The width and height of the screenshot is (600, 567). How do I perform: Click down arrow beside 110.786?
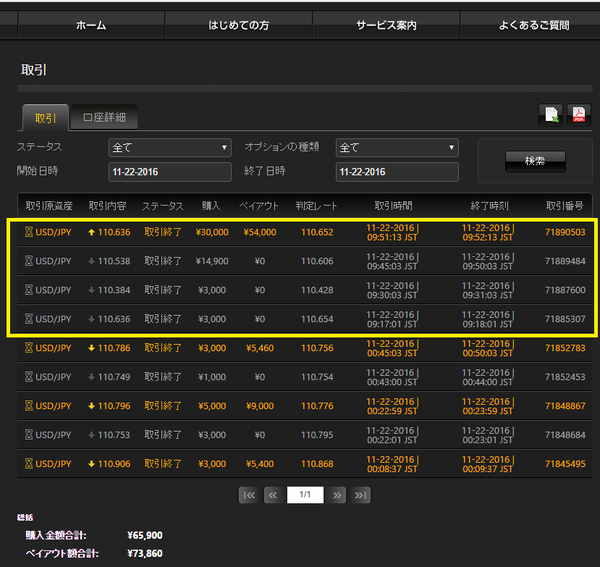click(x=91, y=348)
